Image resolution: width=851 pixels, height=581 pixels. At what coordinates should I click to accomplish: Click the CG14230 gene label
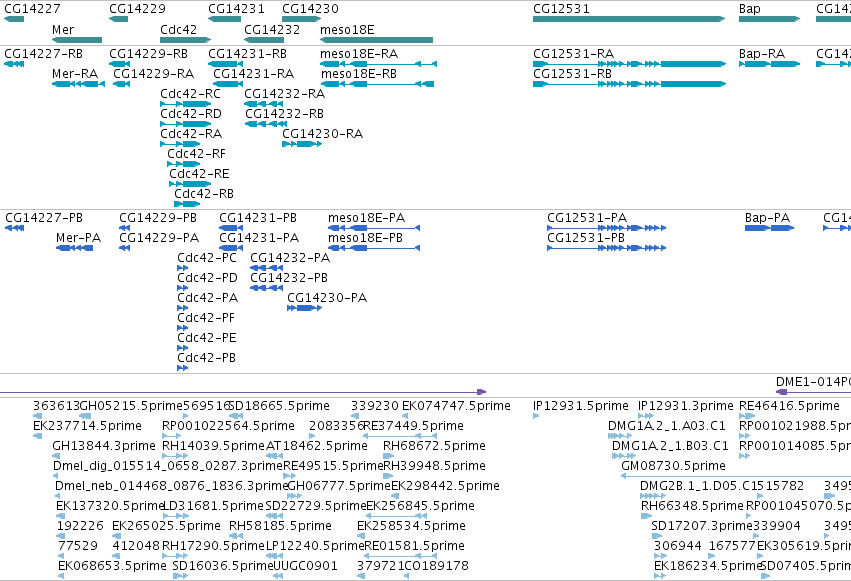(310, 9)
